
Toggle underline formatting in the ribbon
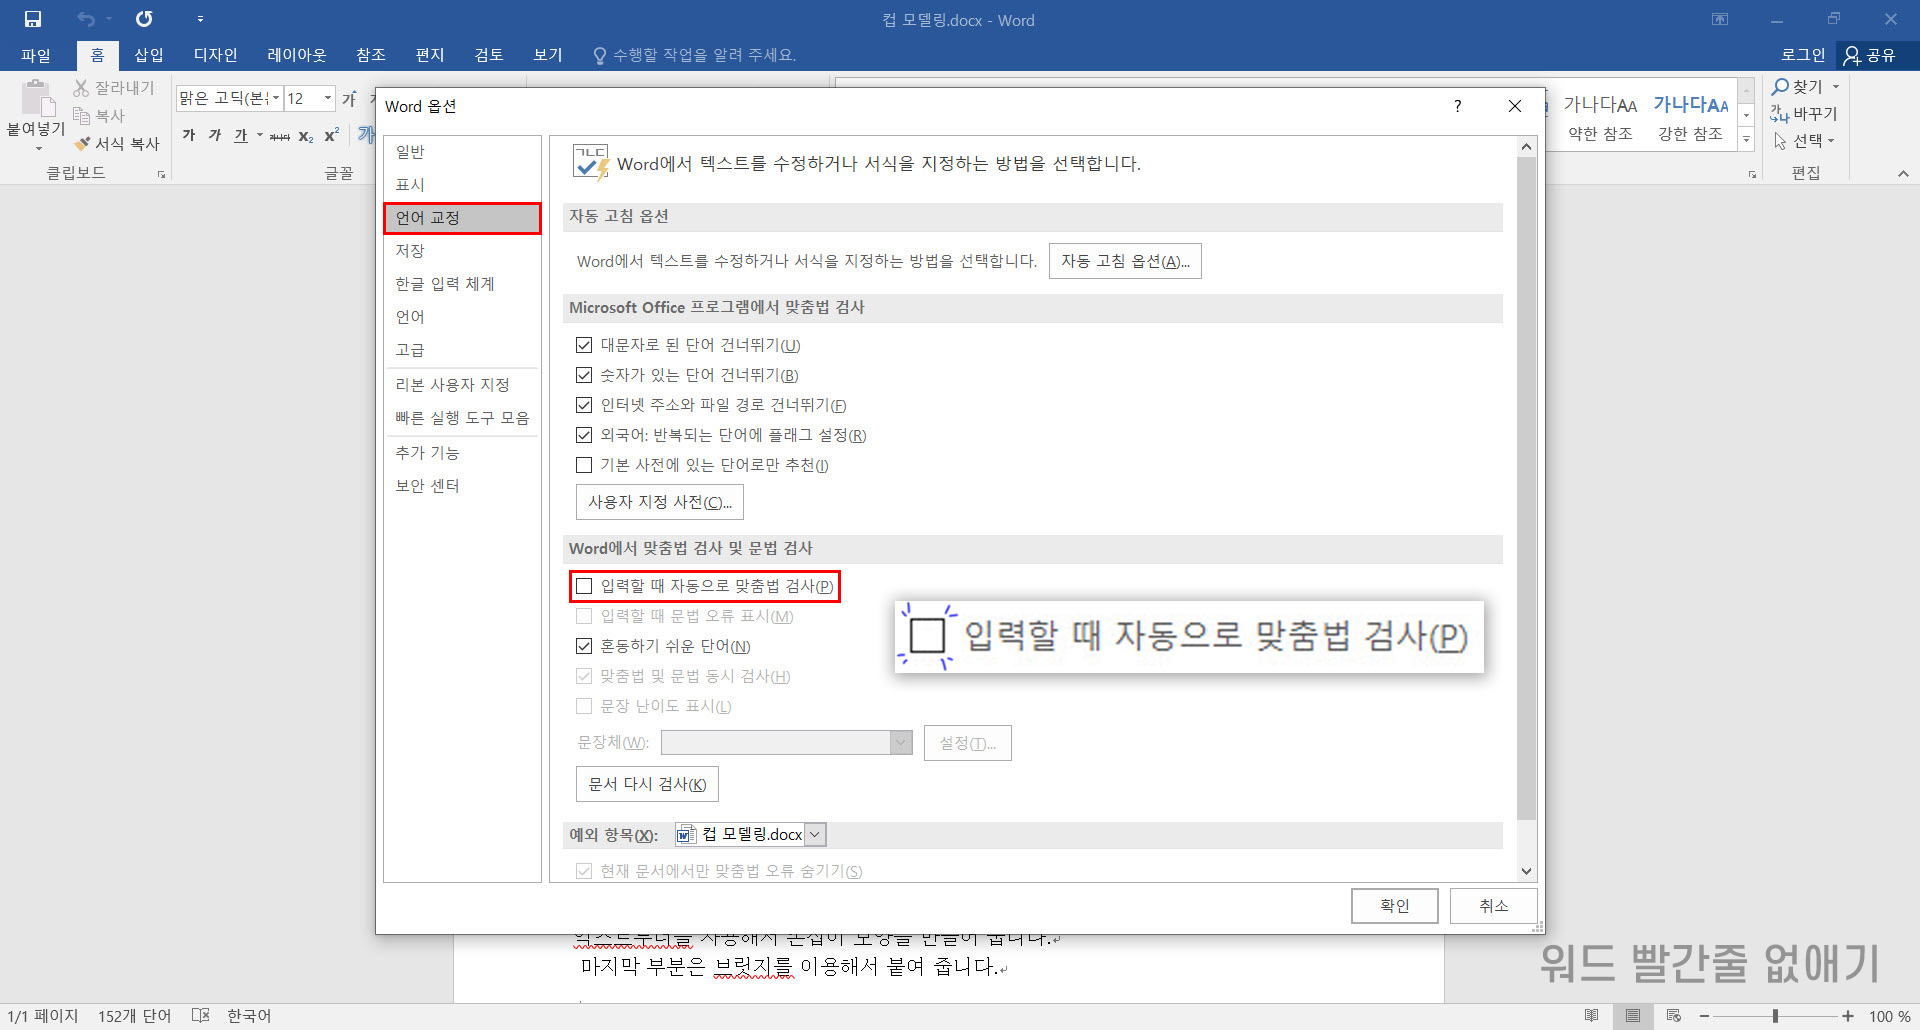tap(241, 135)
